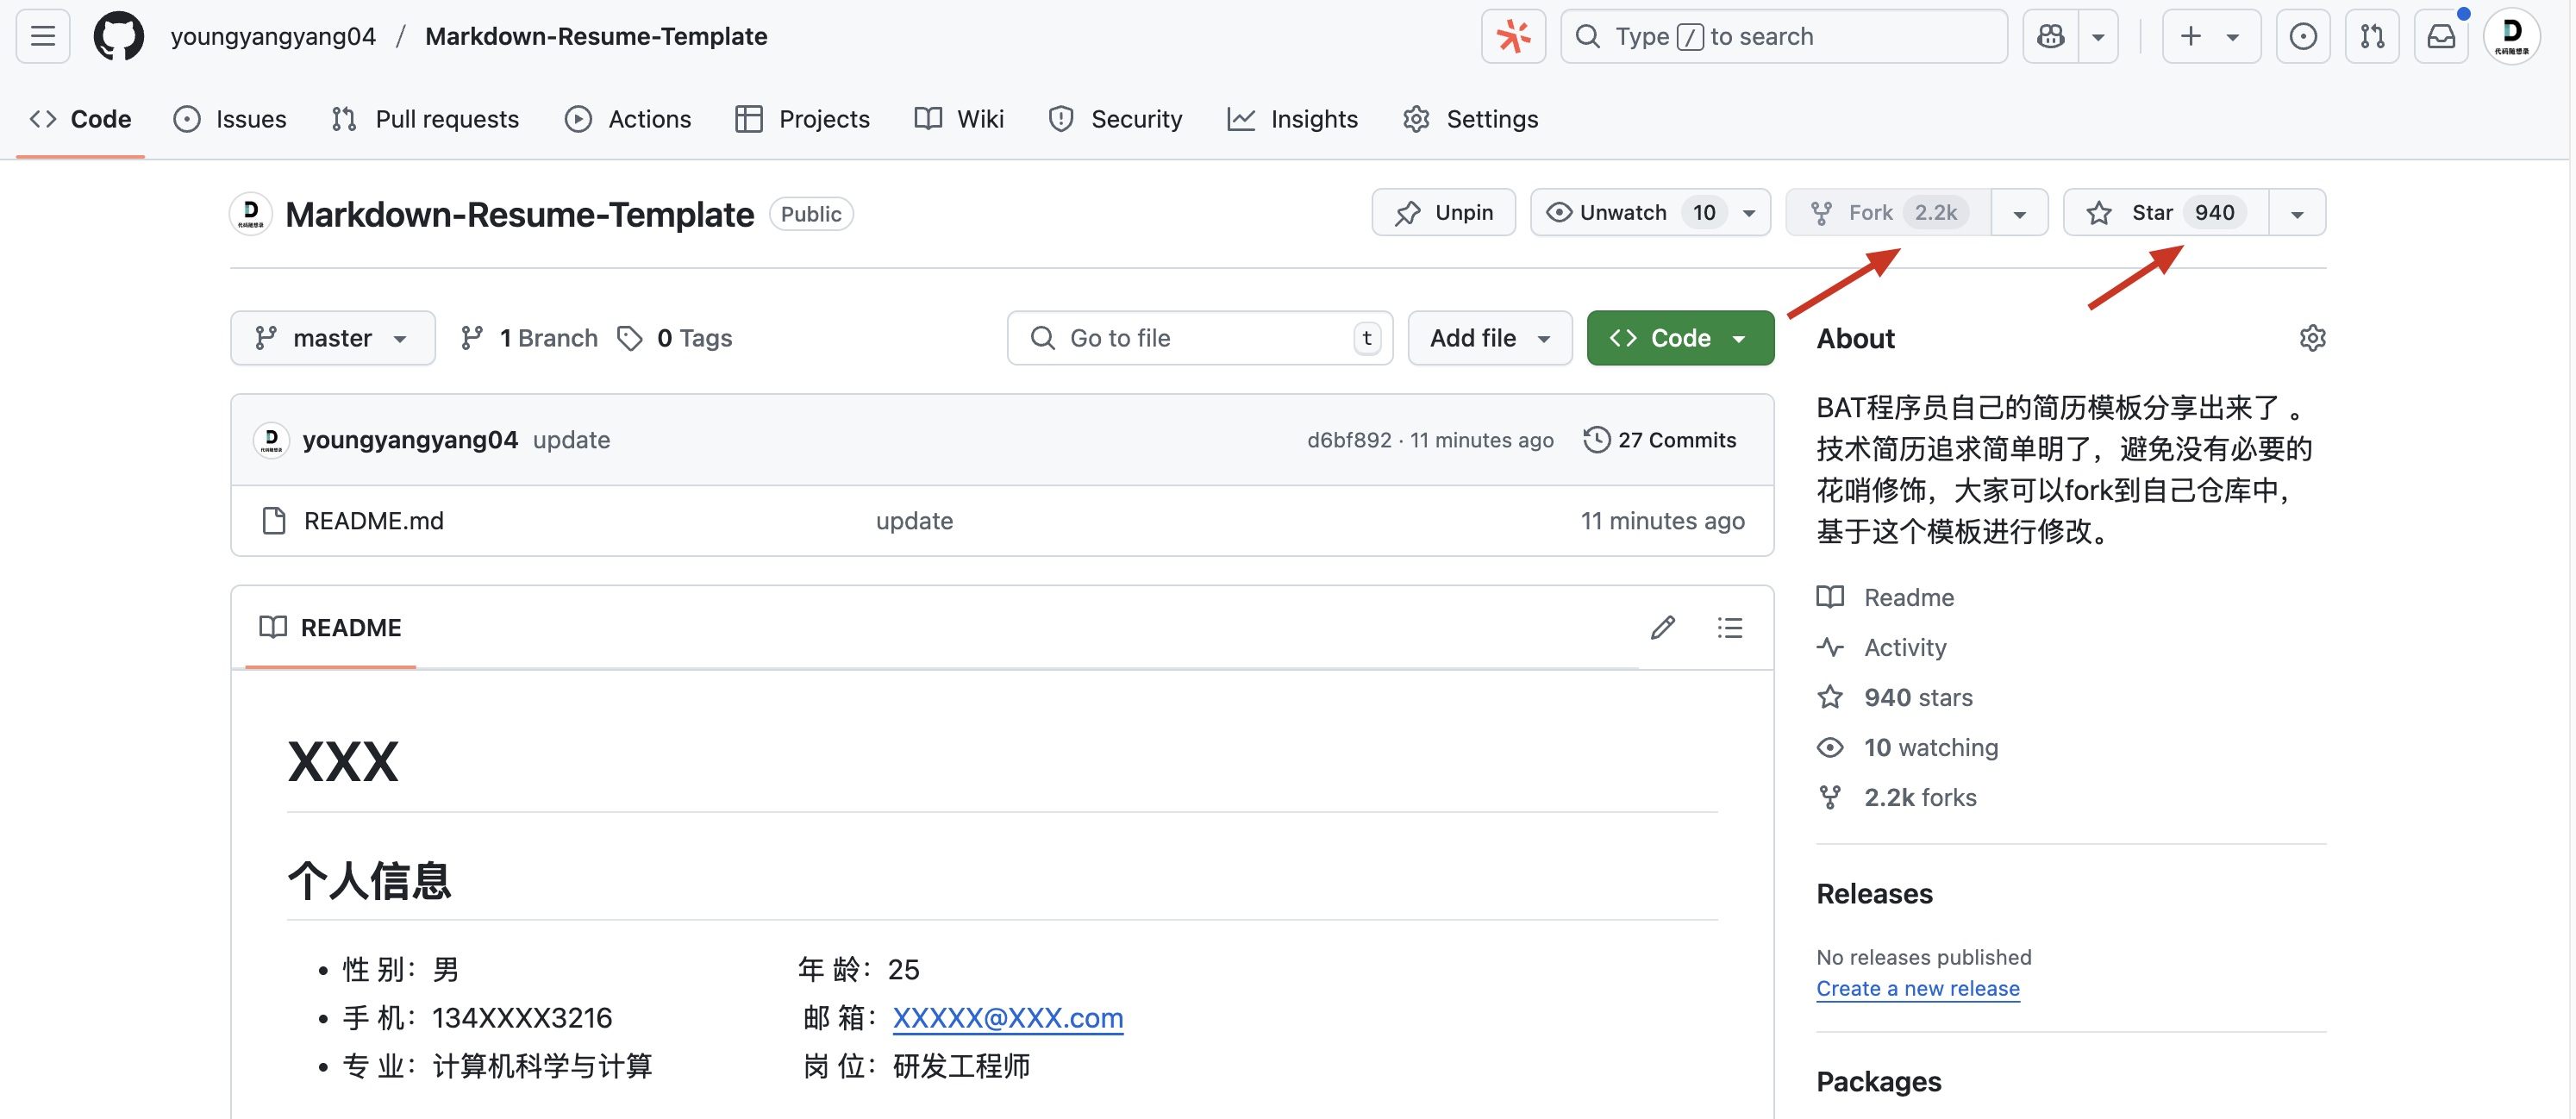Open the hamburger navigation menu
Image resolution: width=2576 pixels, height=1119 pixels.
[43, 36]
